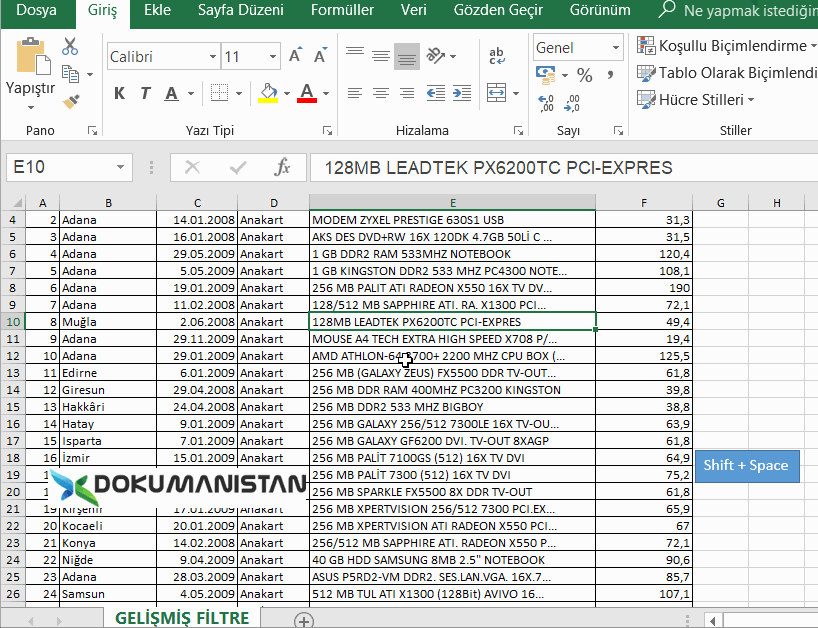
Task: Open Pano dialog launcher
Action: point(93,130)
